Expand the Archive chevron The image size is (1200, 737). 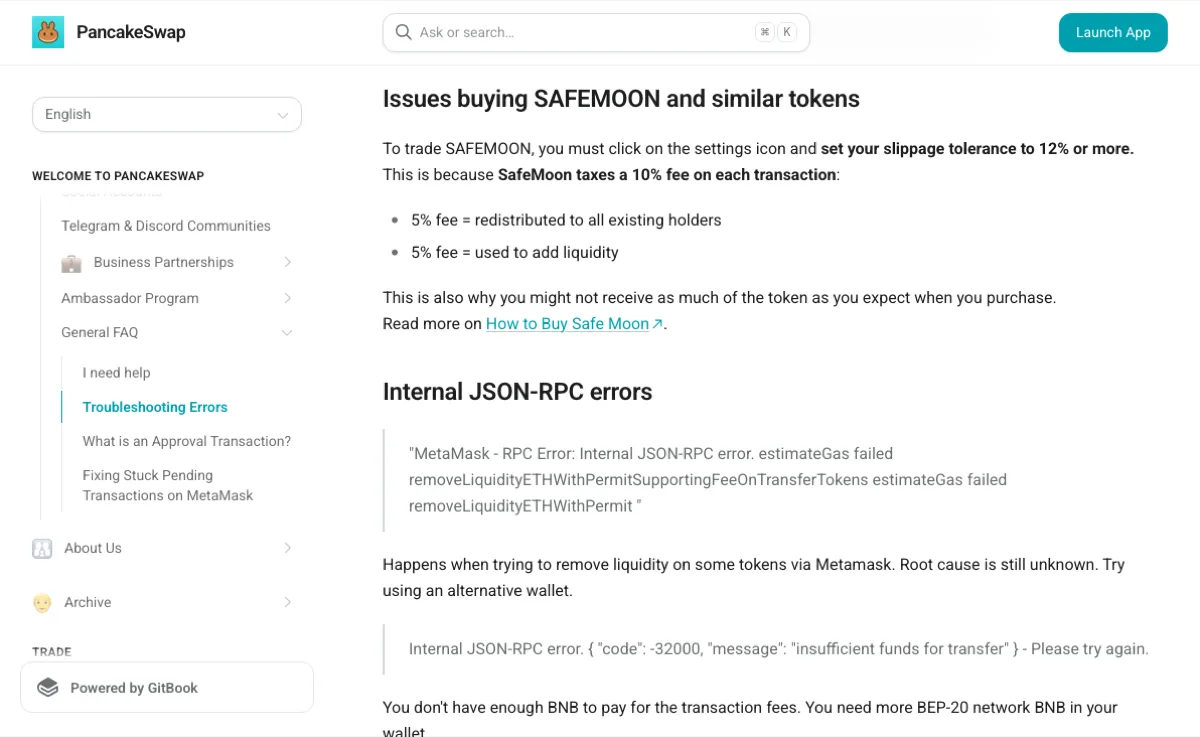coord(287,602)
